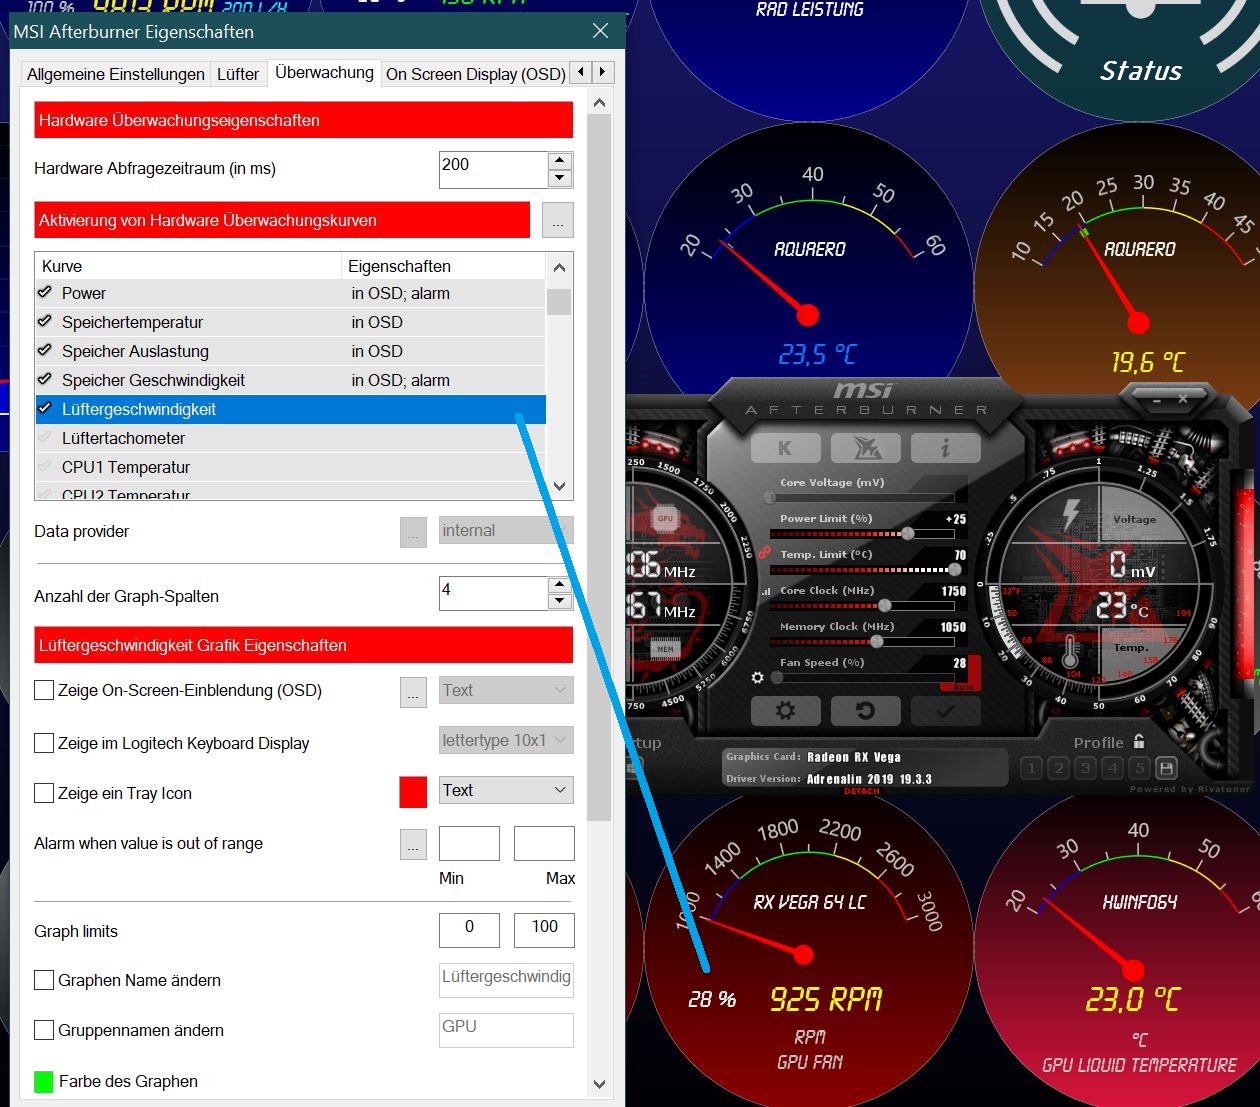Open the Afterburner information 'i' button
1260x1107 pixels.
click(945, 448)
